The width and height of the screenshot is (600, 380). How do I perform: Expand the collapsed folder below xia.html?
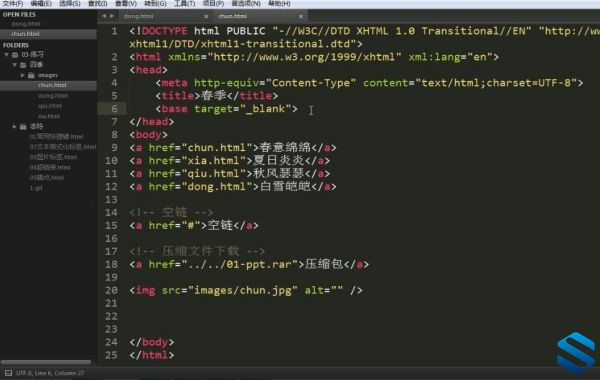point(15,126)
